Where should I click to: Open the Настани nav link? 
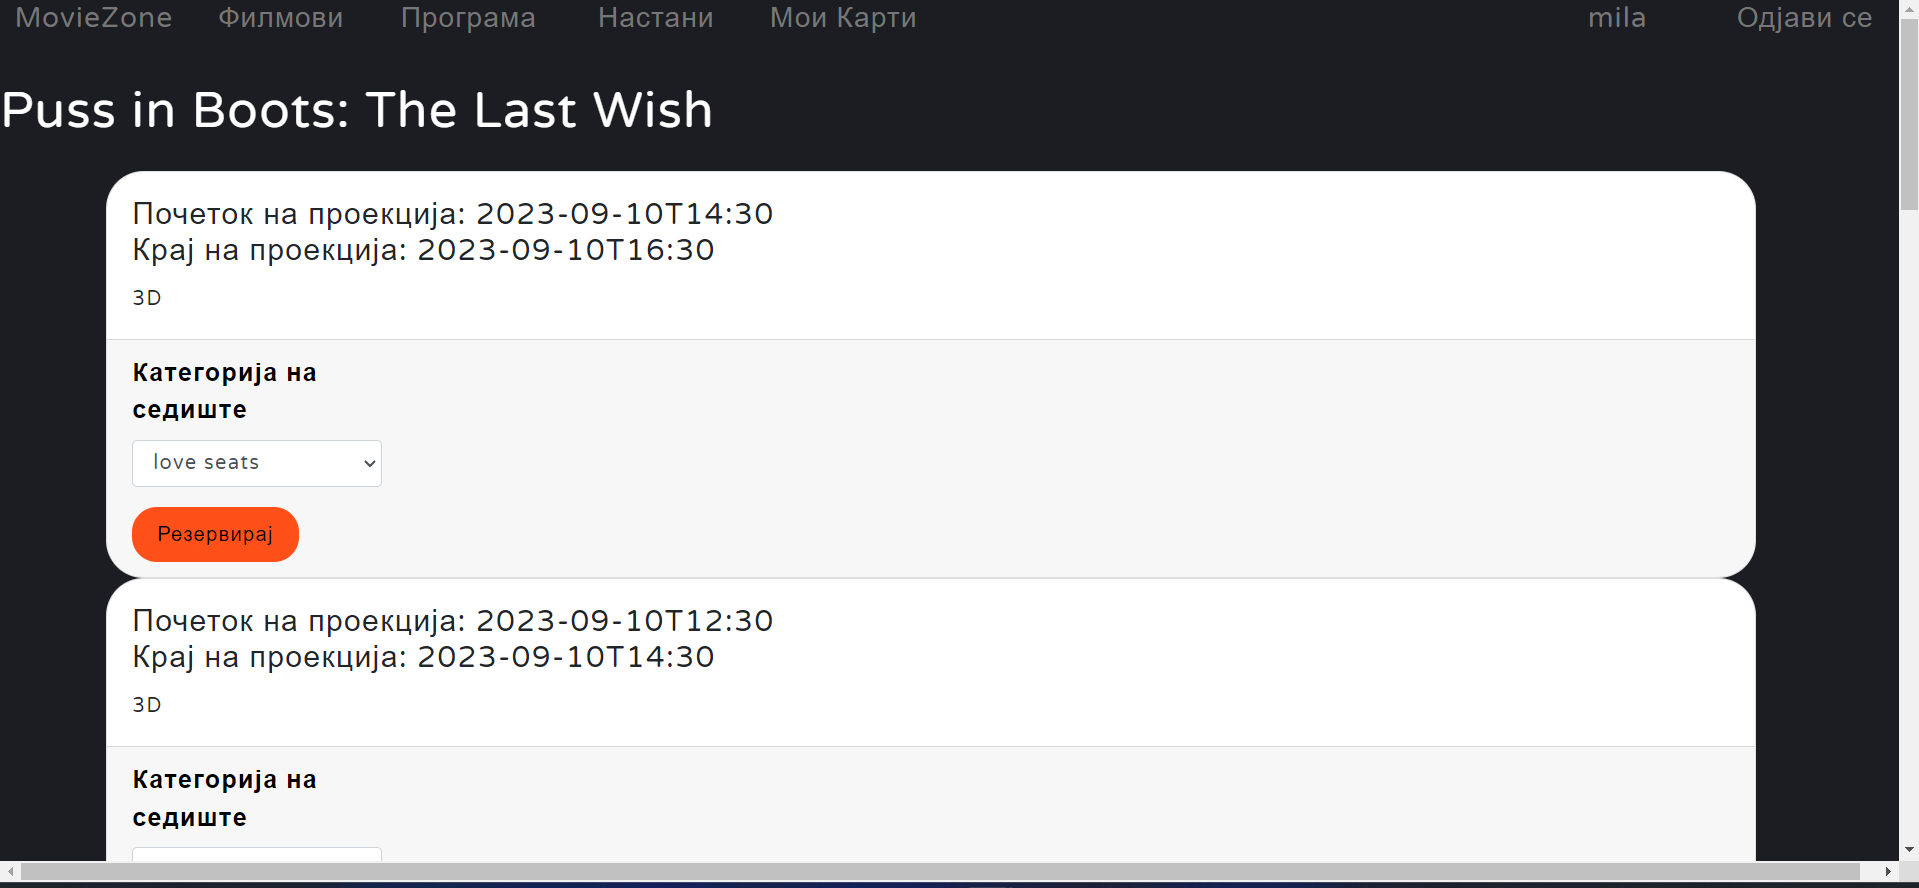click(x=656, y=18)
